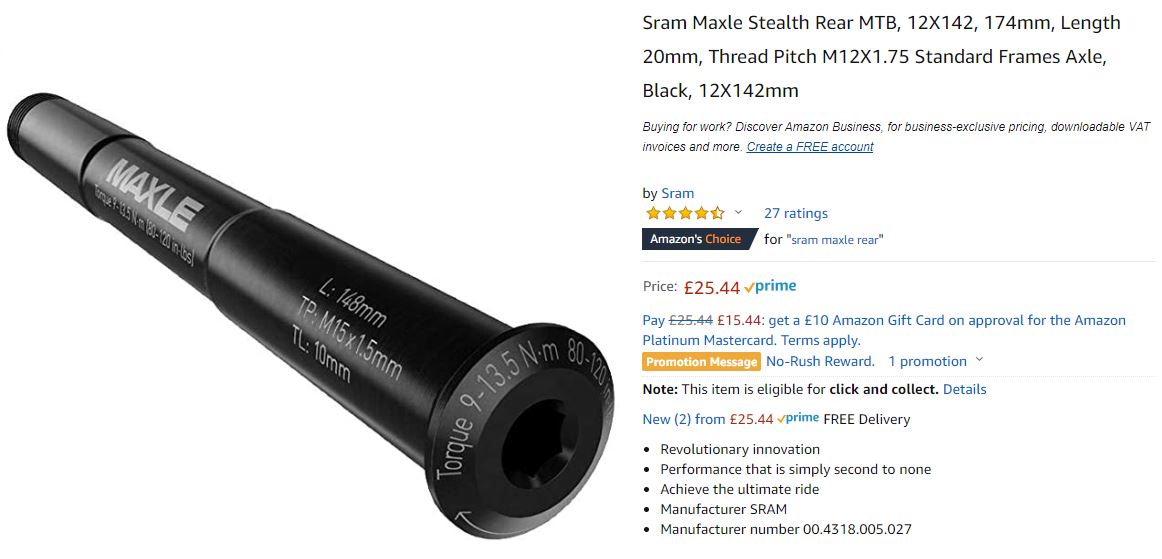The width and height of the screenshot is (1162, 559).
Task: Open the 27 ratings link
Action: tap(795, 214)
